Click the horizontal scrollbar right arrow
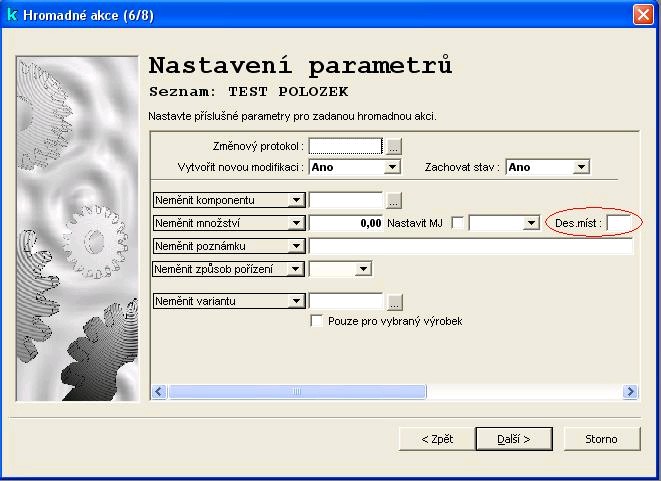 pos(630,392)
